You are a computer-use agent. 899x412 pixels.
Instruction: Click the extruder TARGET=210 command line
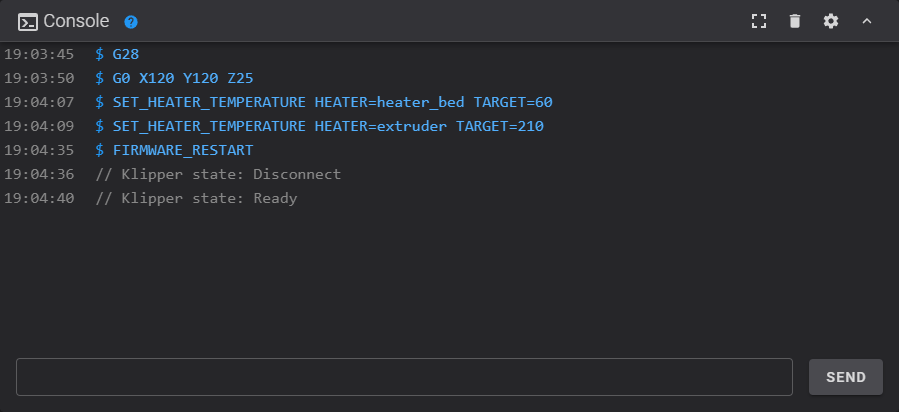click(328, 126)
